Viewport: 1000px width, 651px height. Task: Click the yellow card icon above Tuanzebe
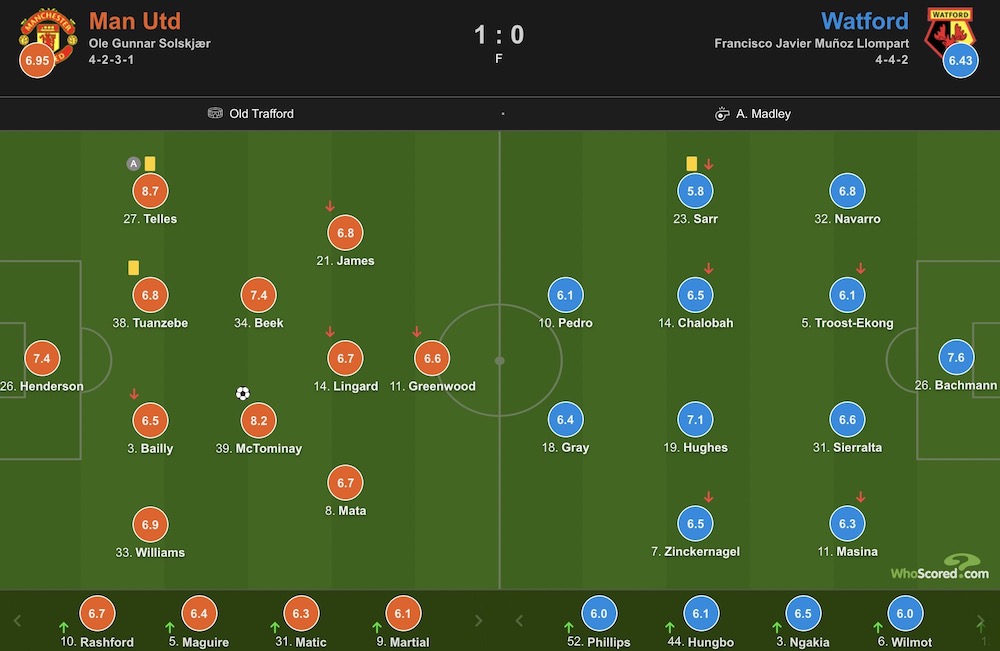133,268
